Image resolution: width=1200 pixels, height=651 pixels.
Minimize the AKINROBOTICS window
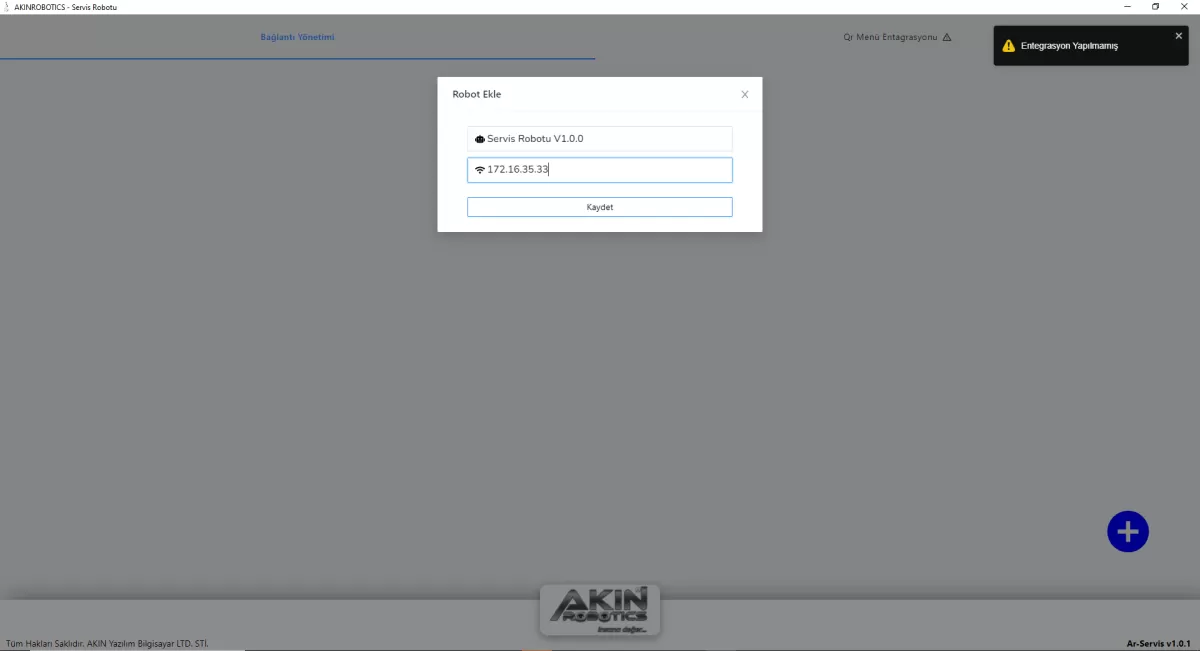pos(1126,7)
